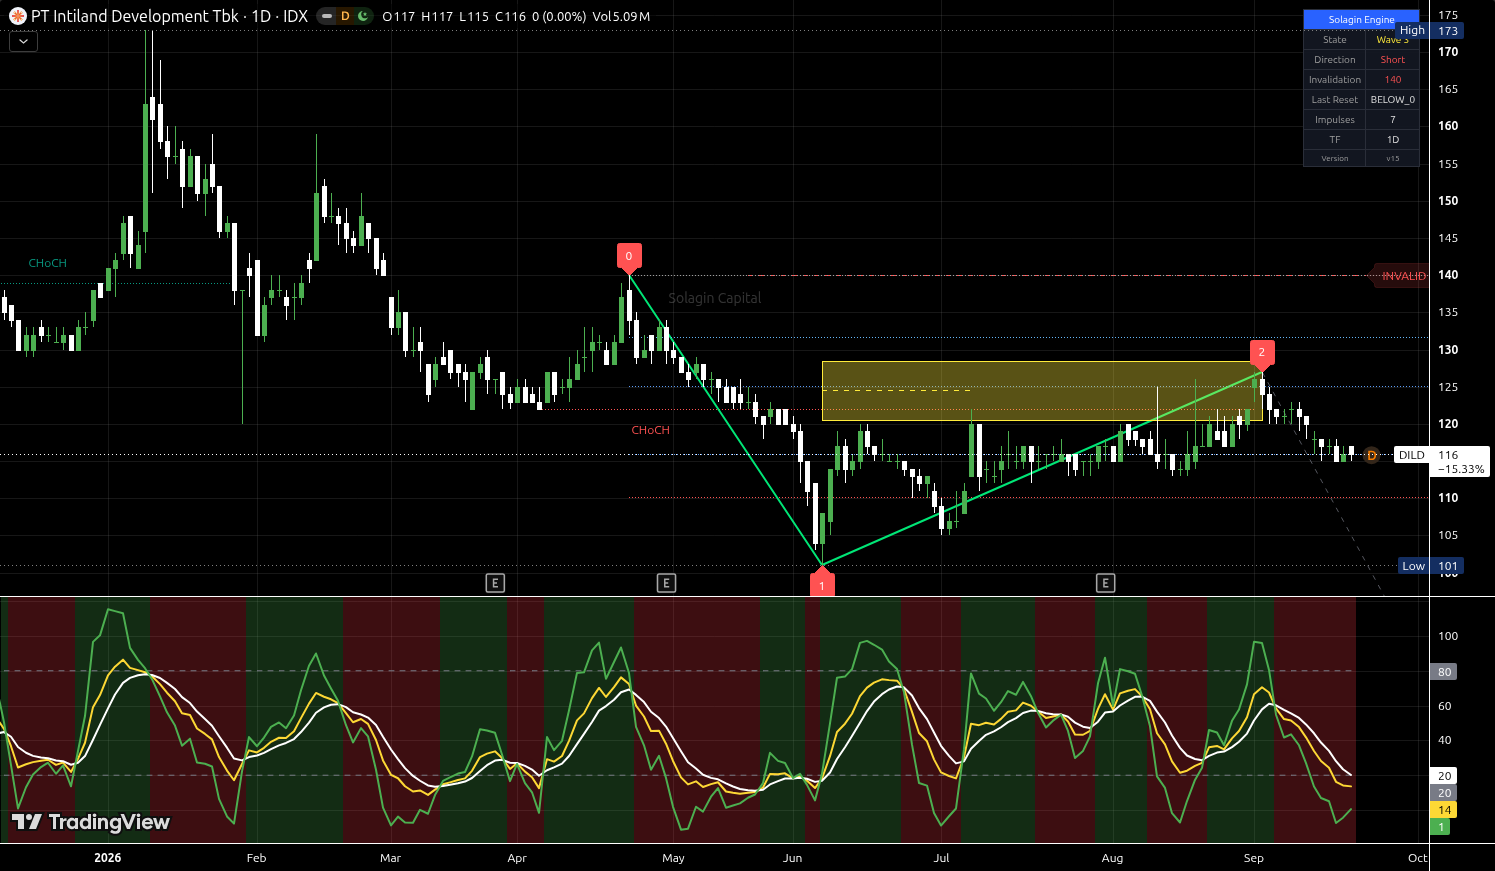Image resolution: width=1495 pixels, height=871 pixels.
Task: Click the Sep date axis label
Action: click(x=1253, y=858)
